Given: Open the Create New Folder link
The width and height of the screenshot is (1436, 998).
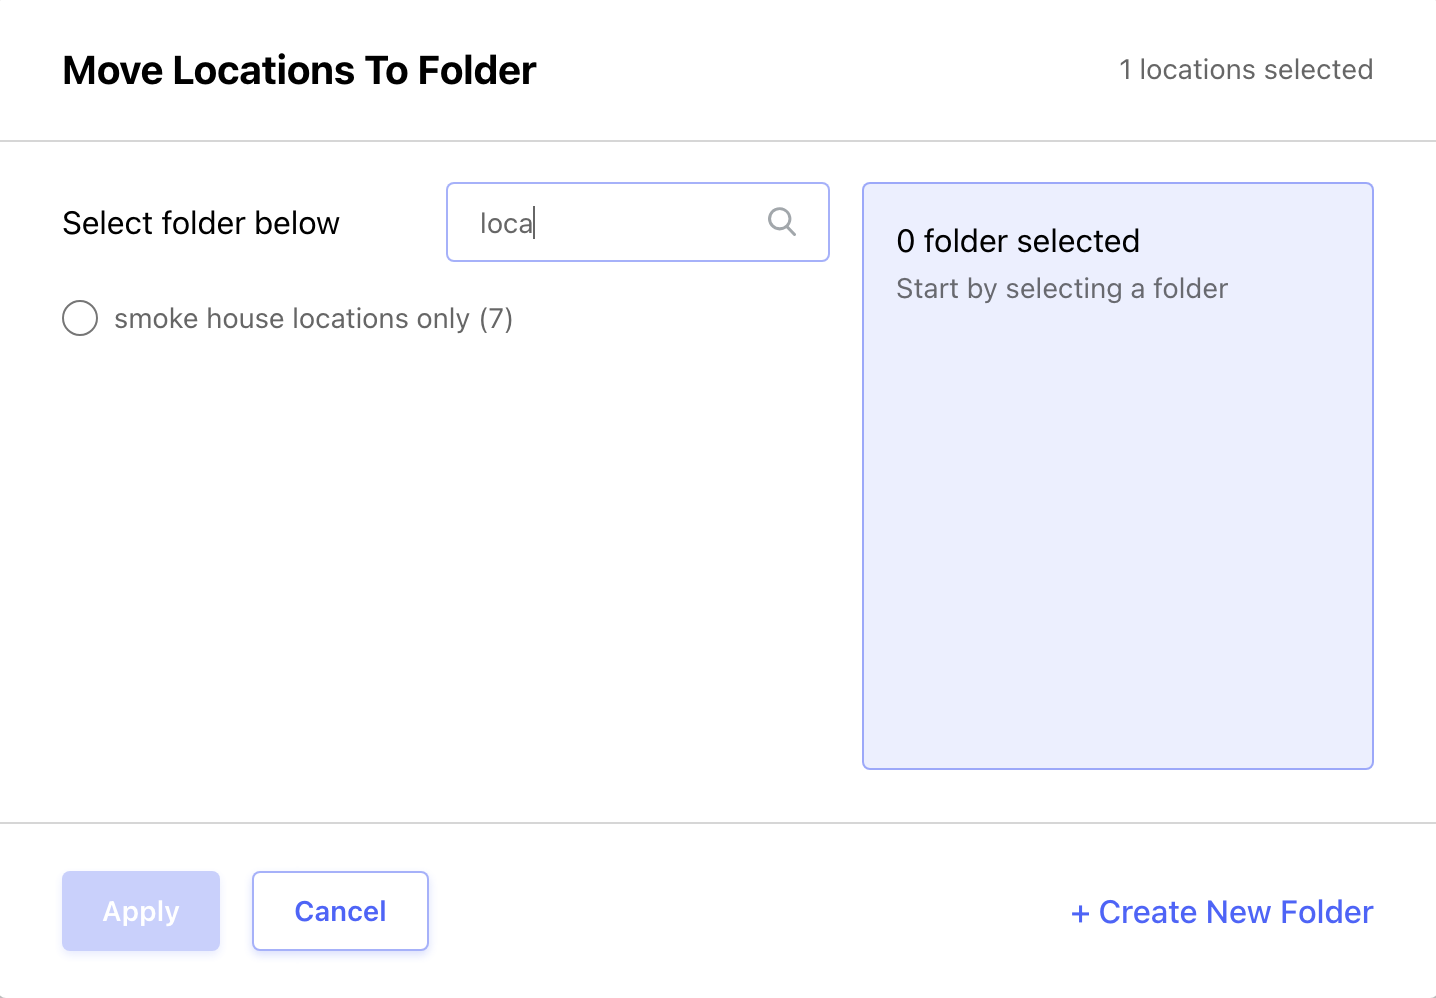Looking at the screenshot, I should click(1222, 912).
